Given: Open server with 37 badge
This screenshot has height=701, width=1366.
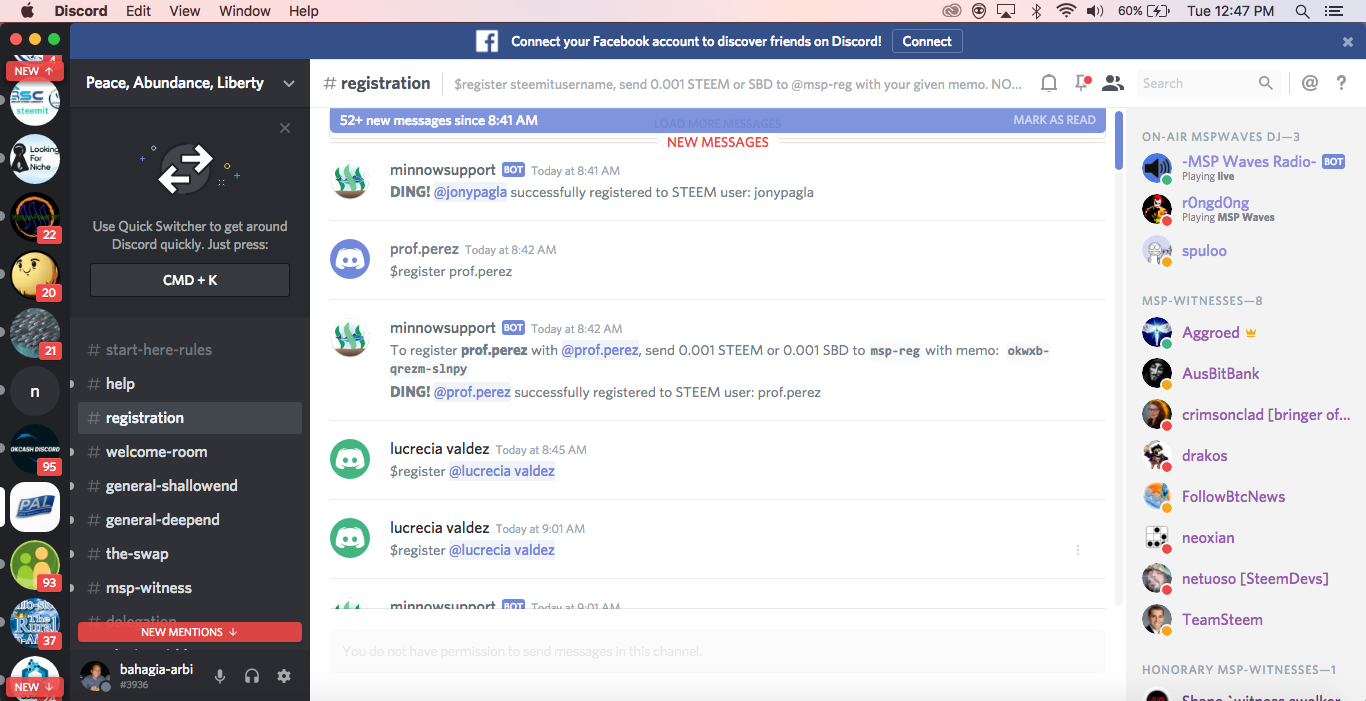Looking at the screenshot, I should coord(35,623).
